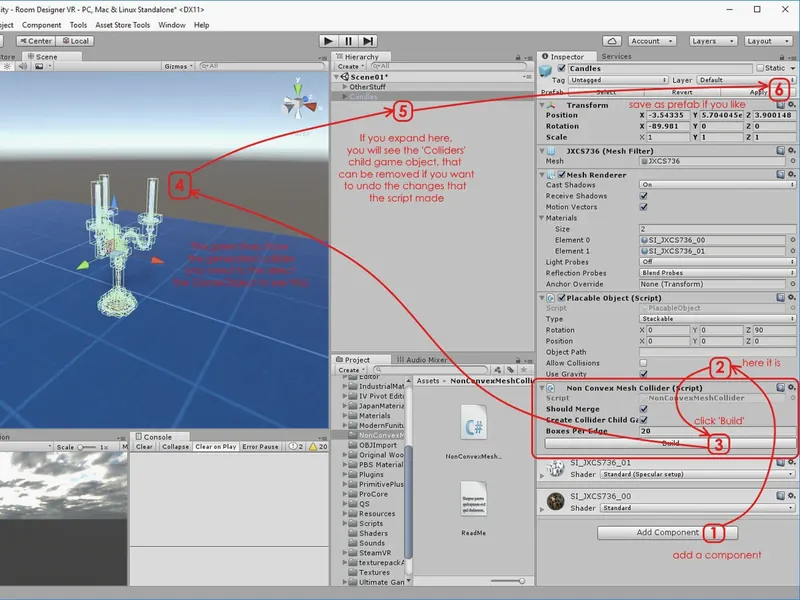800x600 pixels.
Task: Toggle Use Gravity checkbox
Action: 644,374
